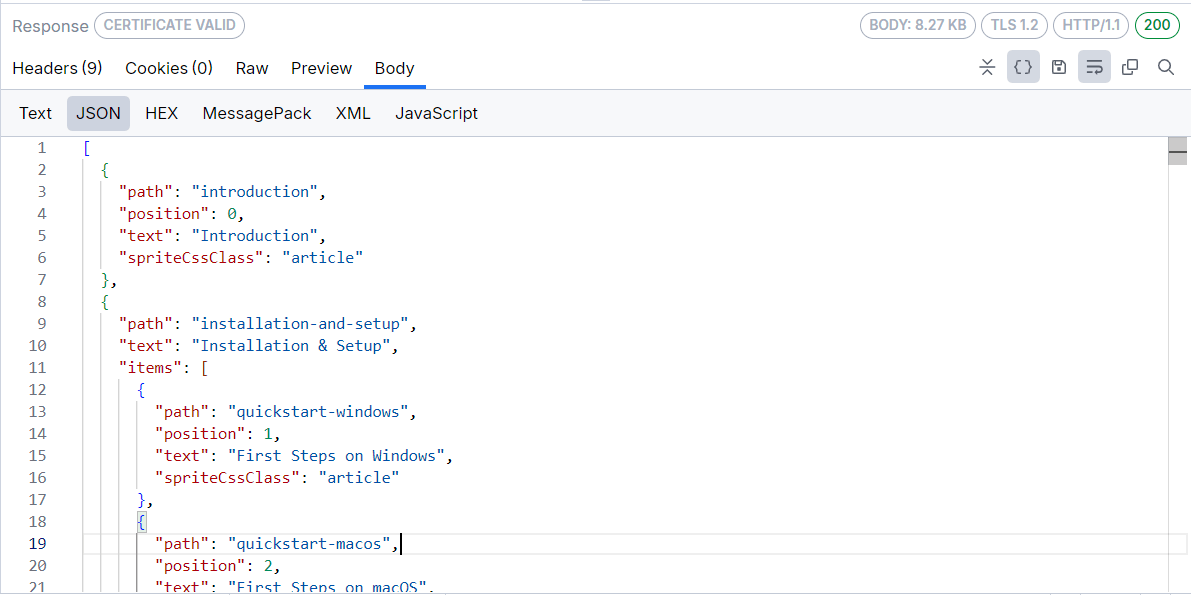This screenshot has width=1191, height=595.
Task: Search within the response body
Action: click(1166, 67)
